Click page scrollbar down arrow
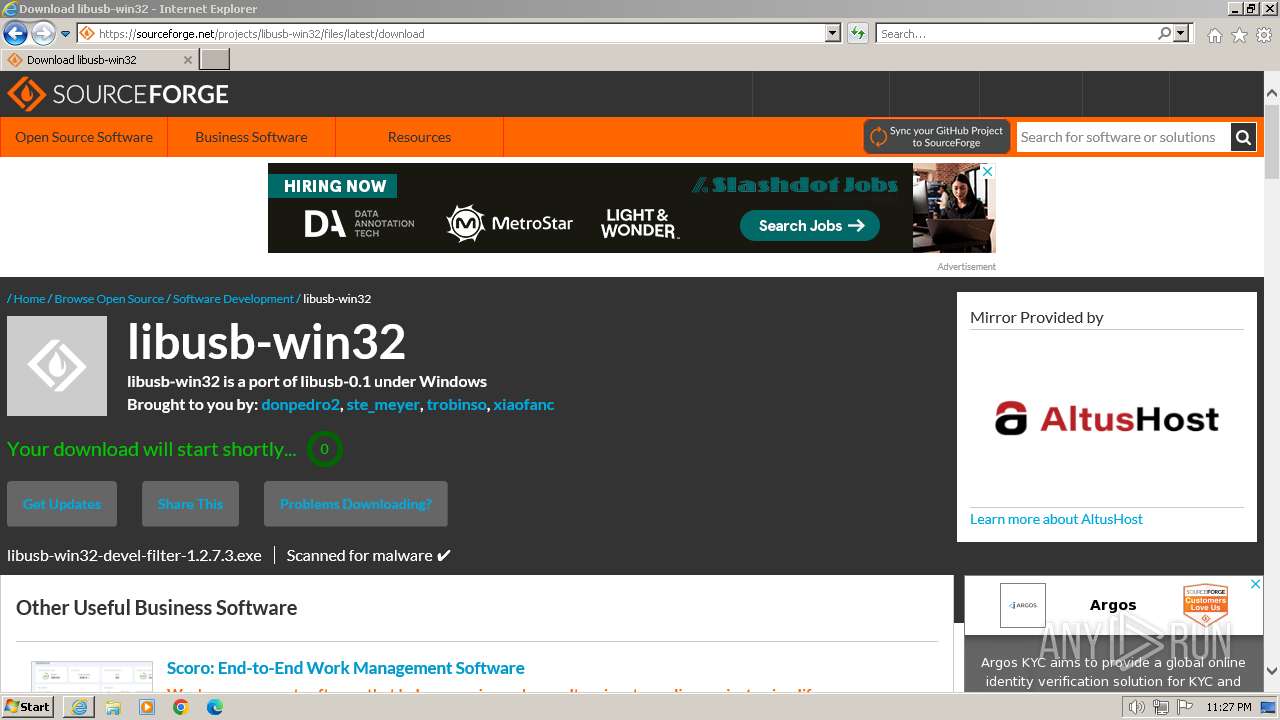 coord(1272,671)
